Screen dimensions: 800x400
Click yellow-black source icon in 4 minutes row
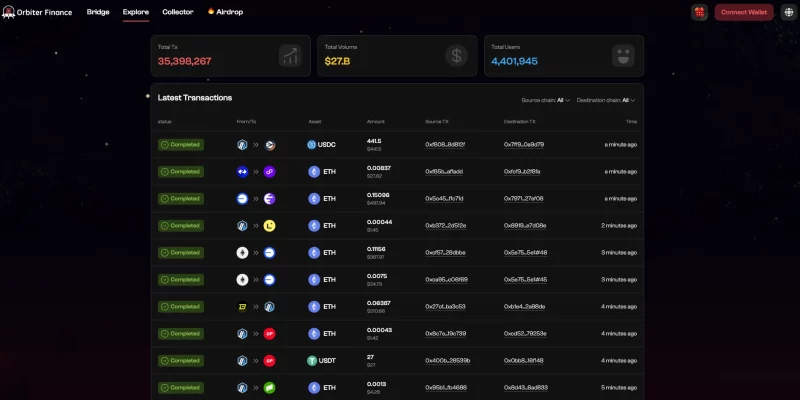tap(242, 307)
